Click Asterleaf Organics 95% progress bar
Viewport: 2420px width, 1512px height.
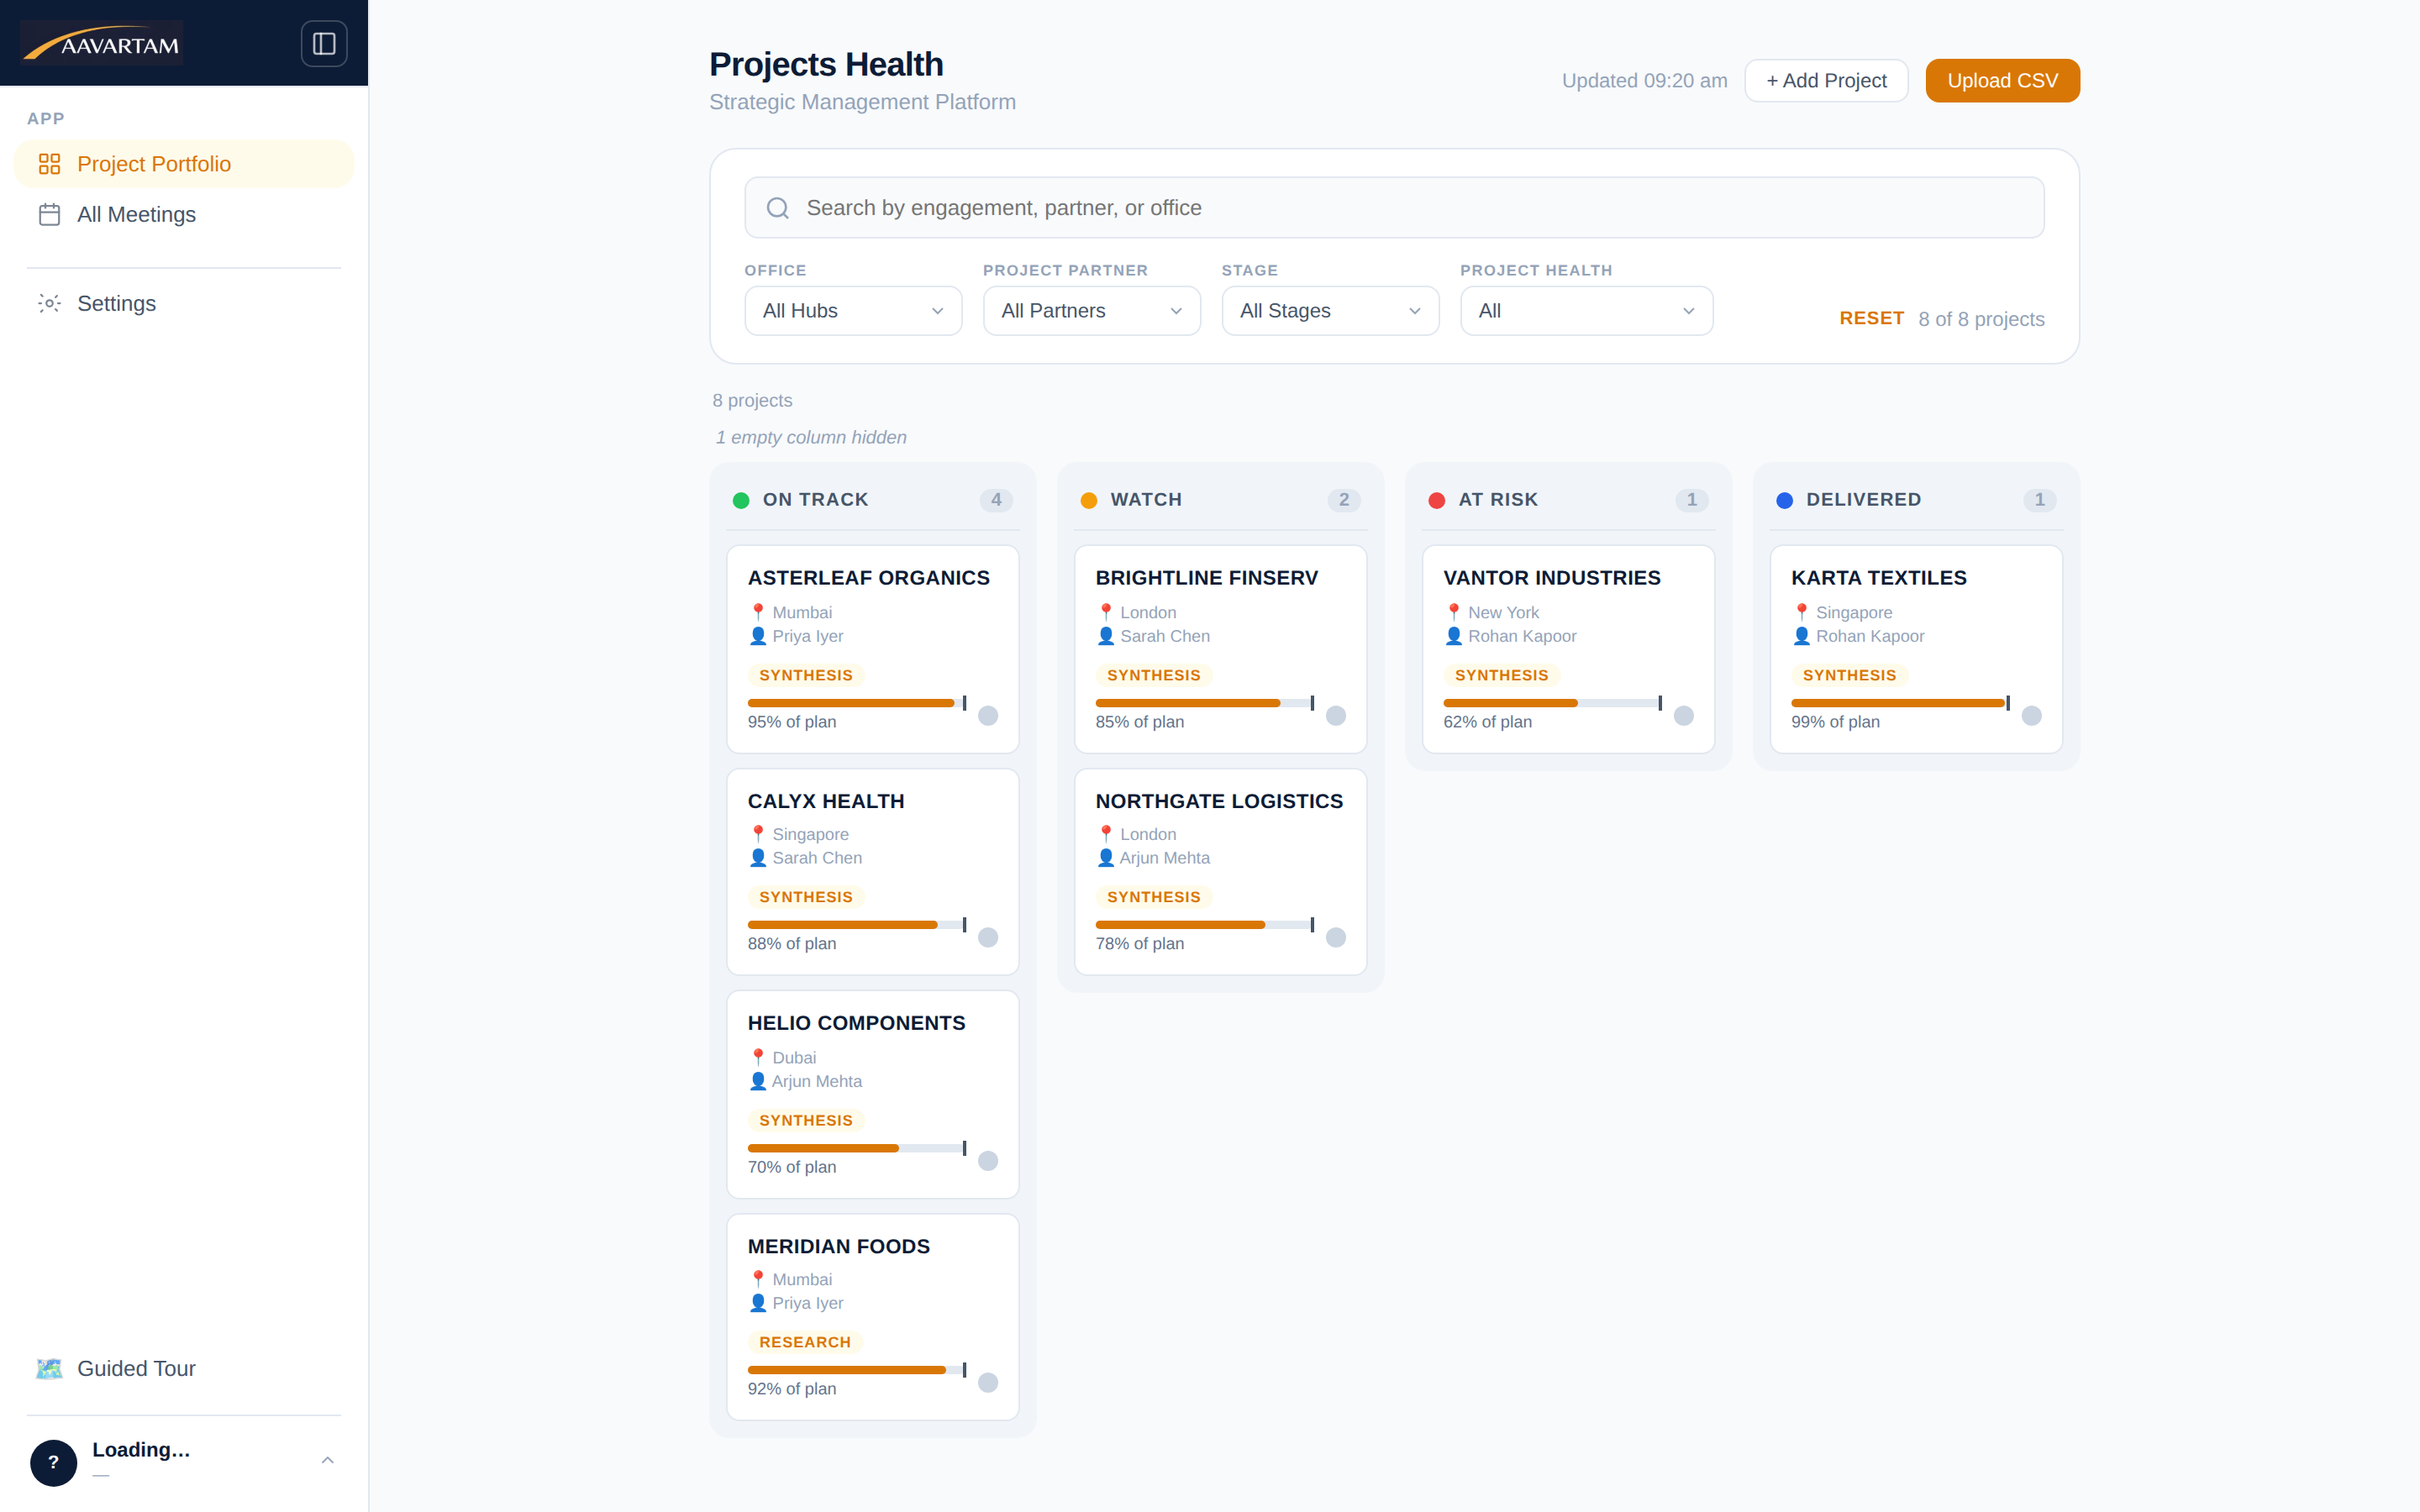tap(857, 703)
